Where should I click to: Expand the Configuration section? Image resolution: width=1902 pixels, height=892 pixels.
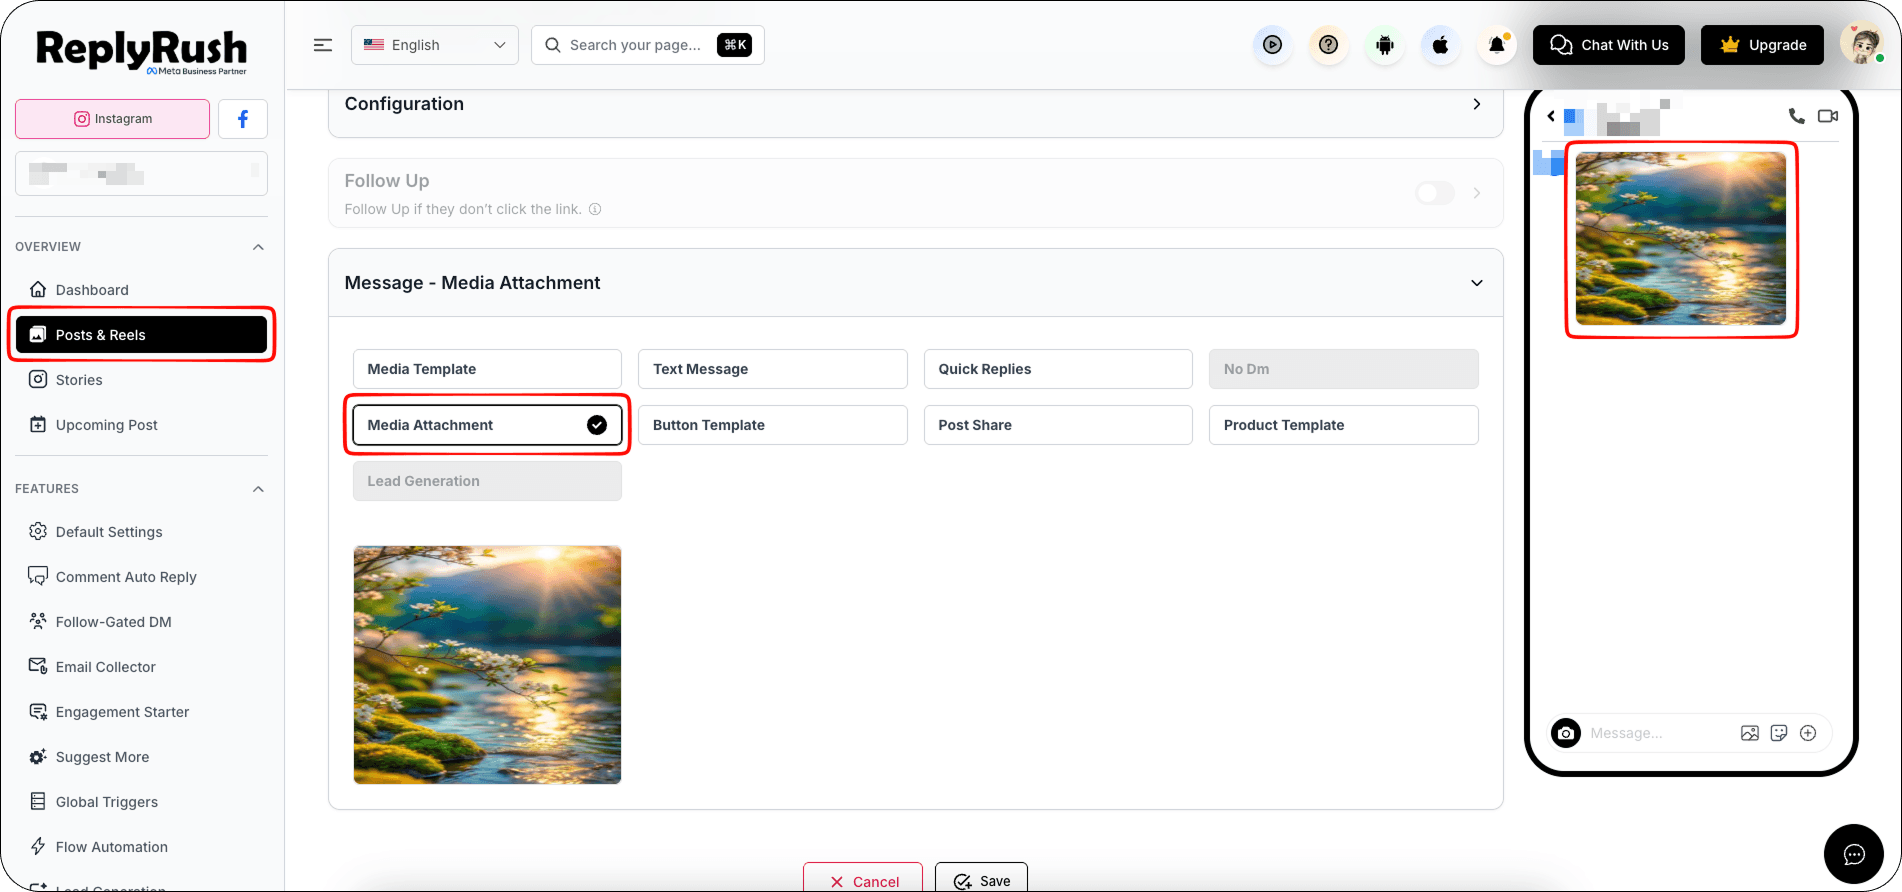click(915, 105)
